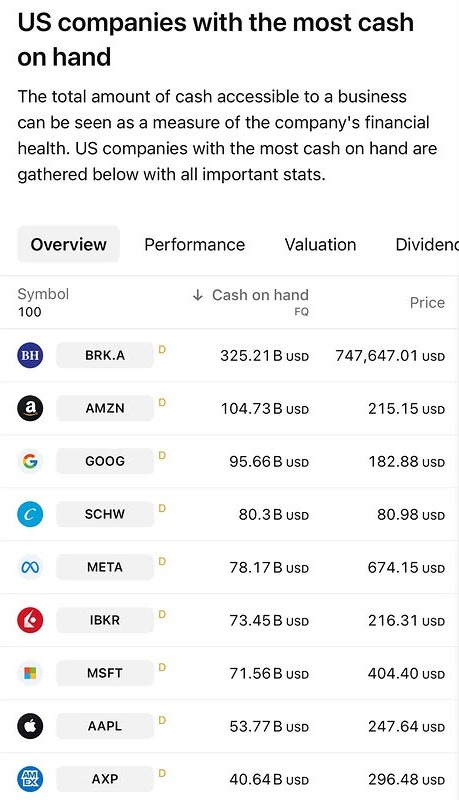Click the Berkshire Hathaway BH logo icon
Viewport: 459px width, 800px height.
[x=30, y=355]
